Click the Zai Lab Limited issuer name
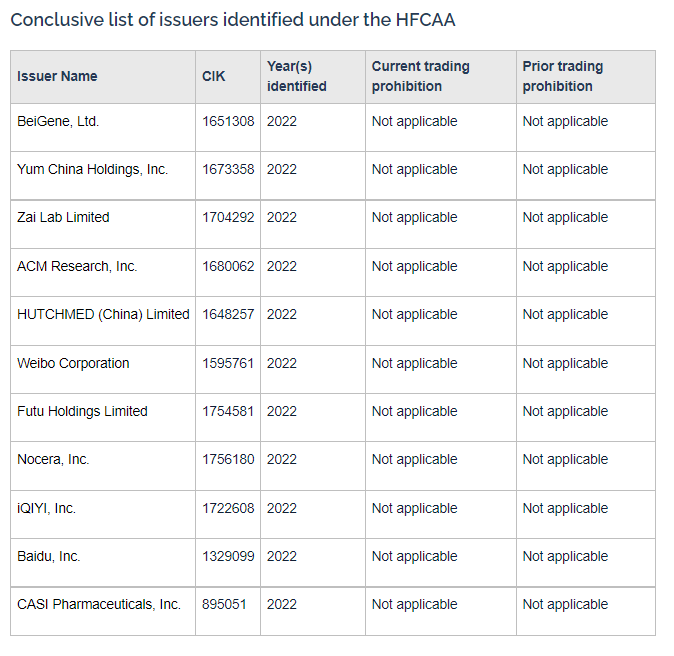The height and width of the screenshot is (656, 674). pos(63,217)
